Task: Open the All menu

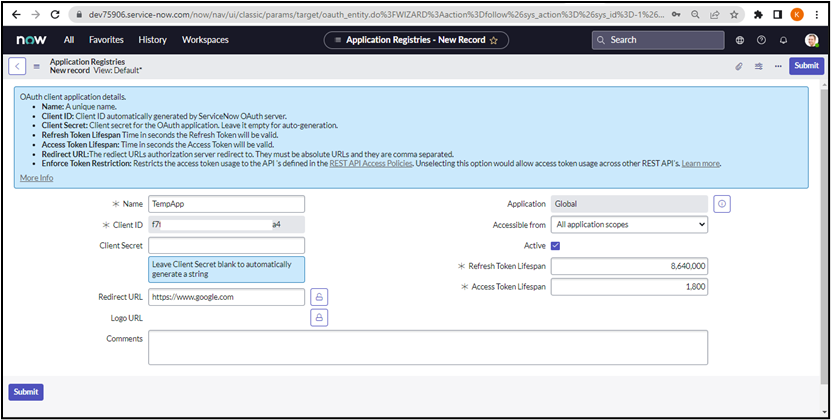Action: [69, 40]
